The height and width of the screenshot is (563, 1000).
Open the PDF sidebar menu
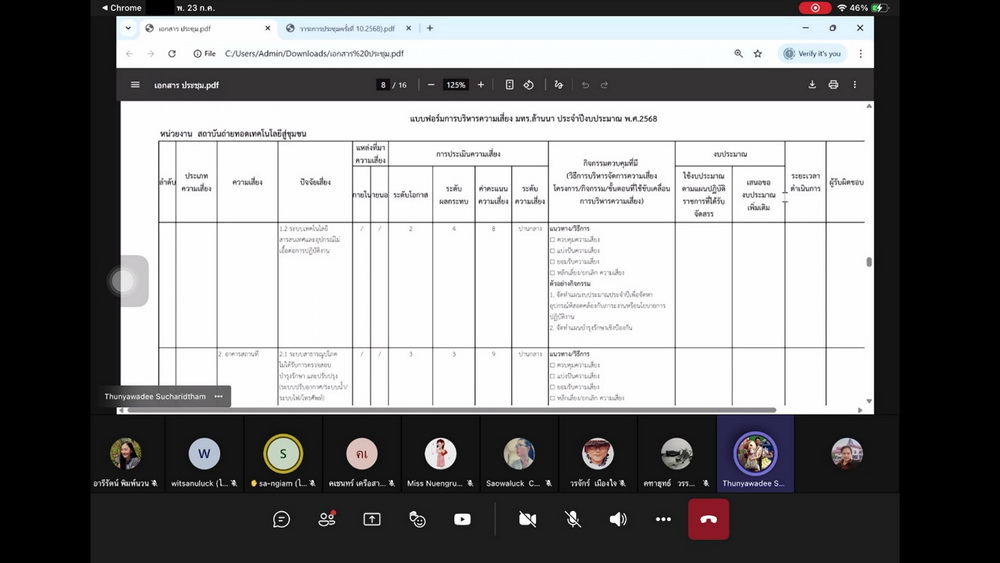click(x=135, y=85)
